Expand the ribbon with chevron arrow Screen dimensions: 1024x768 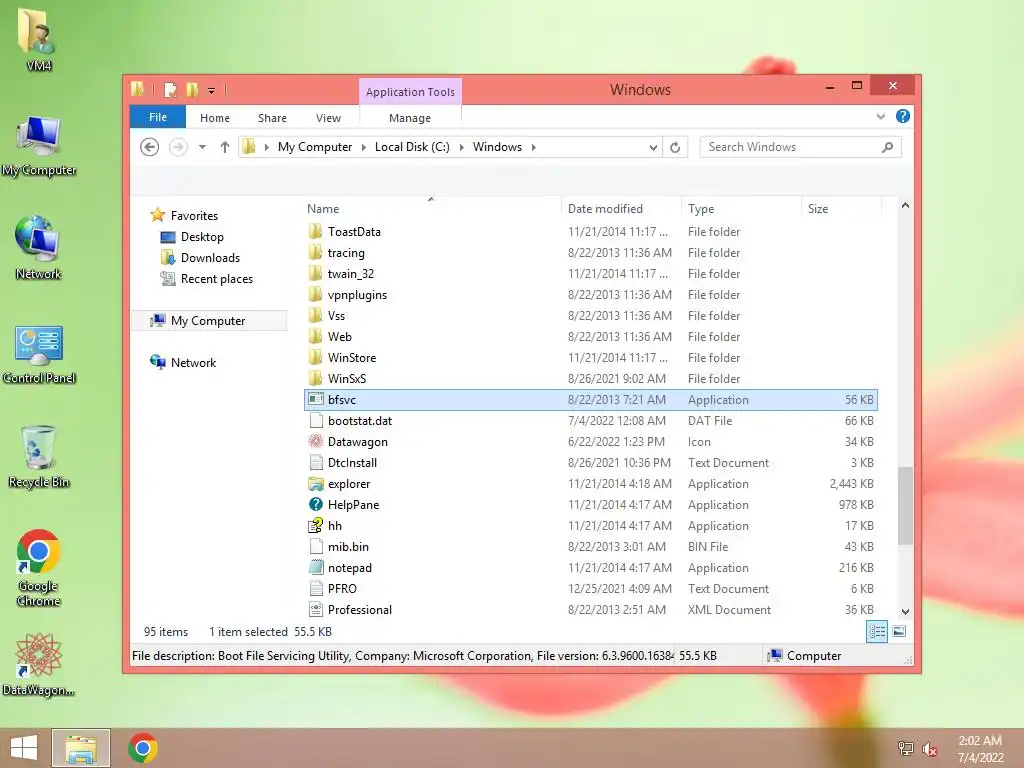pos(881,116)
